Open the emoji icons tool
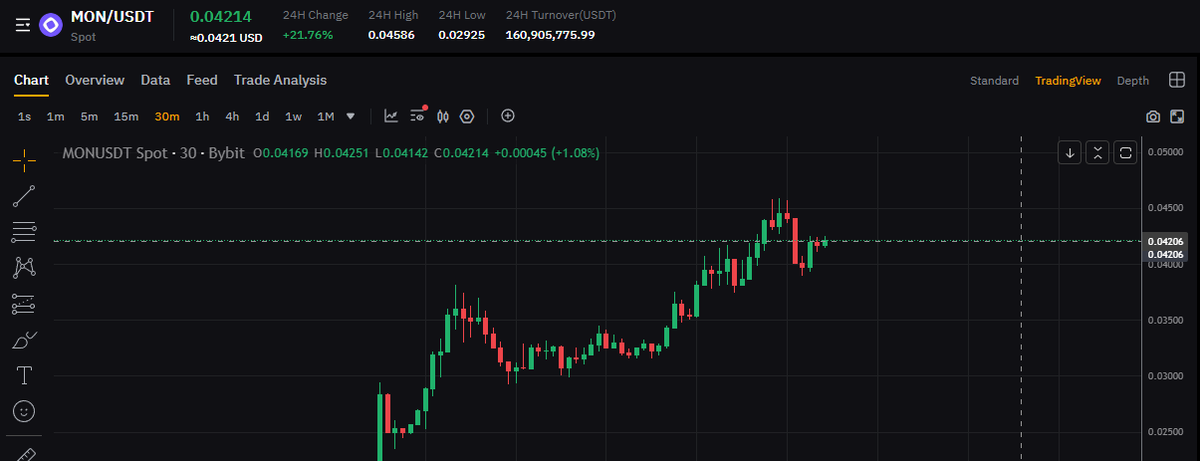The image size is (1200, 461). tap(24, 411)
